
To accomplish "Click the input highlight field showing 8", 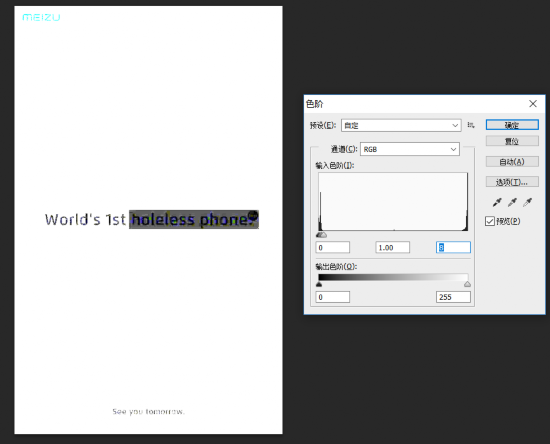I will tap(453, 248).
